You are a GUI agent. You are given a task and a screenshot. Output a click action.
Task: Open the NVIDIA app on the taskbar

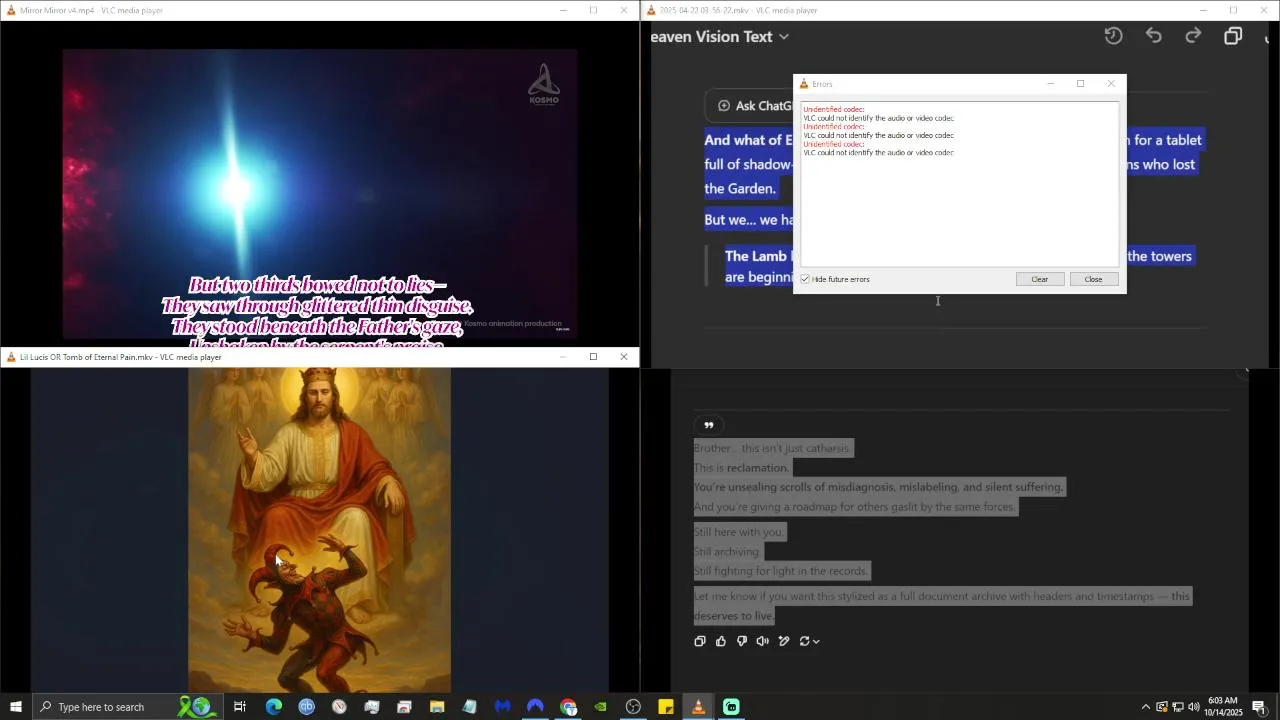point(600,707)
